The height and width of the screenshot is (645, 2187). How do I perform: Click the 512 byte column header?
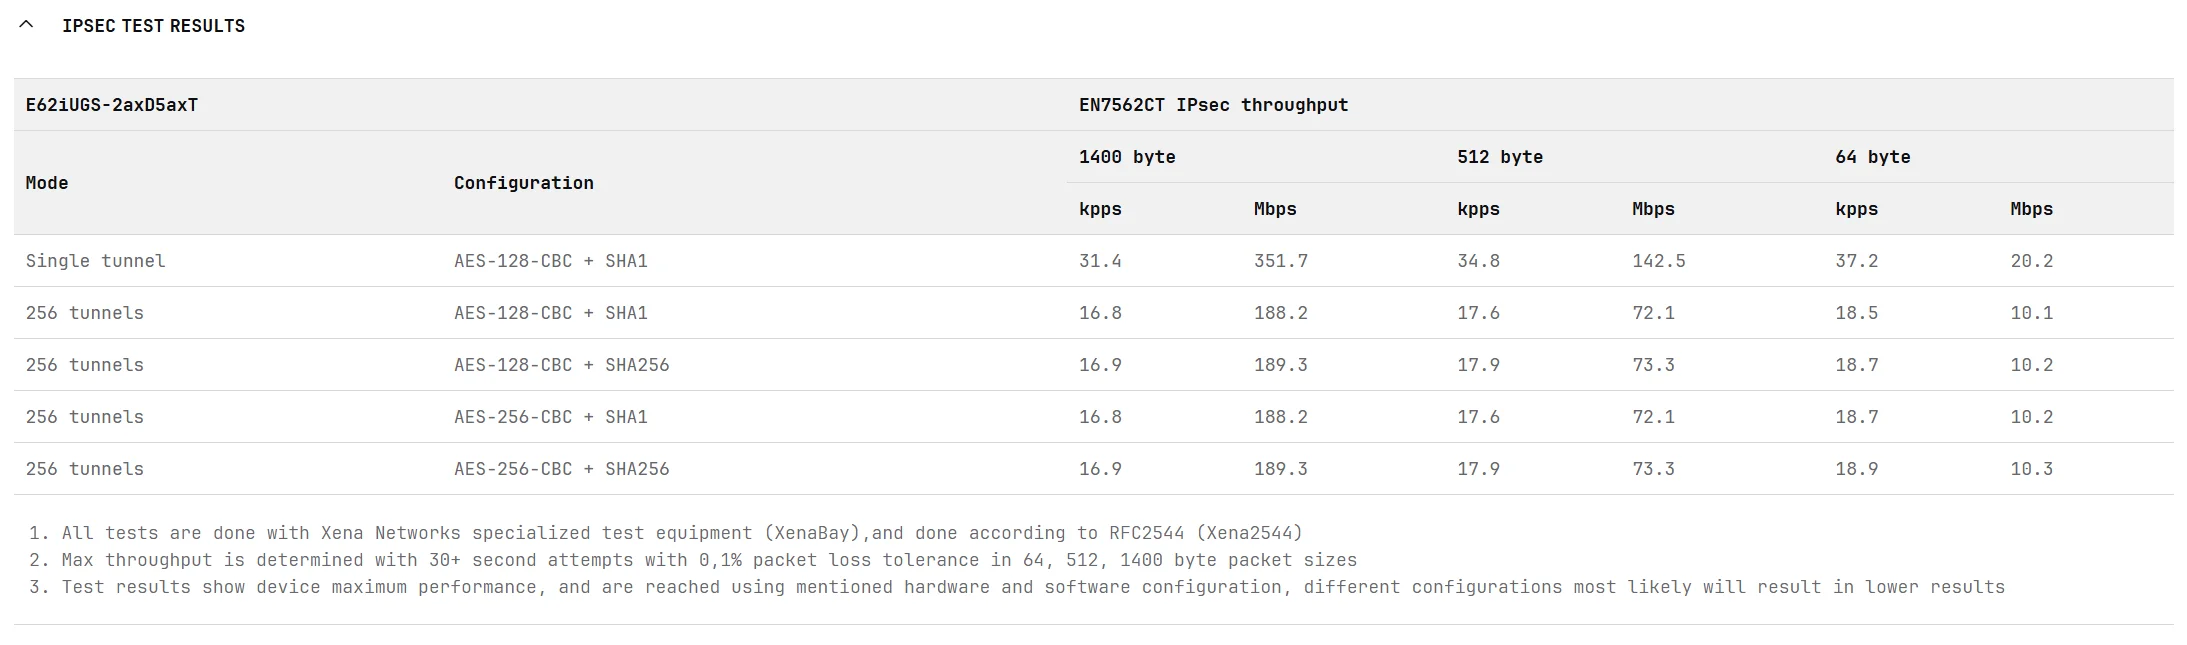tap(1500, 157)
